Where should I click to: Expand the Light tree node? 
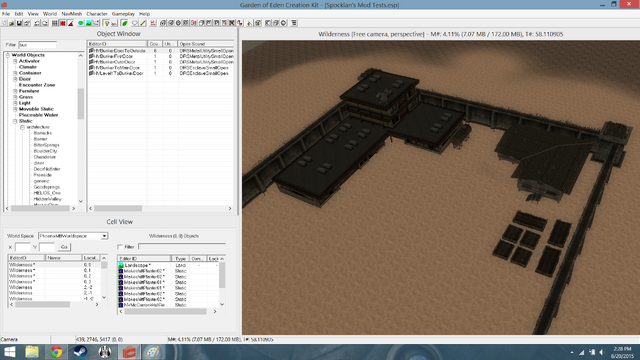pos(15,103)
